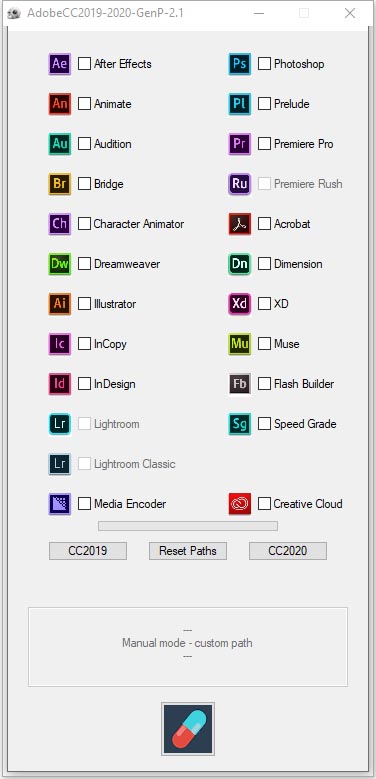
Task: Click the Flash Builder Fb icon
Action: 240,384
